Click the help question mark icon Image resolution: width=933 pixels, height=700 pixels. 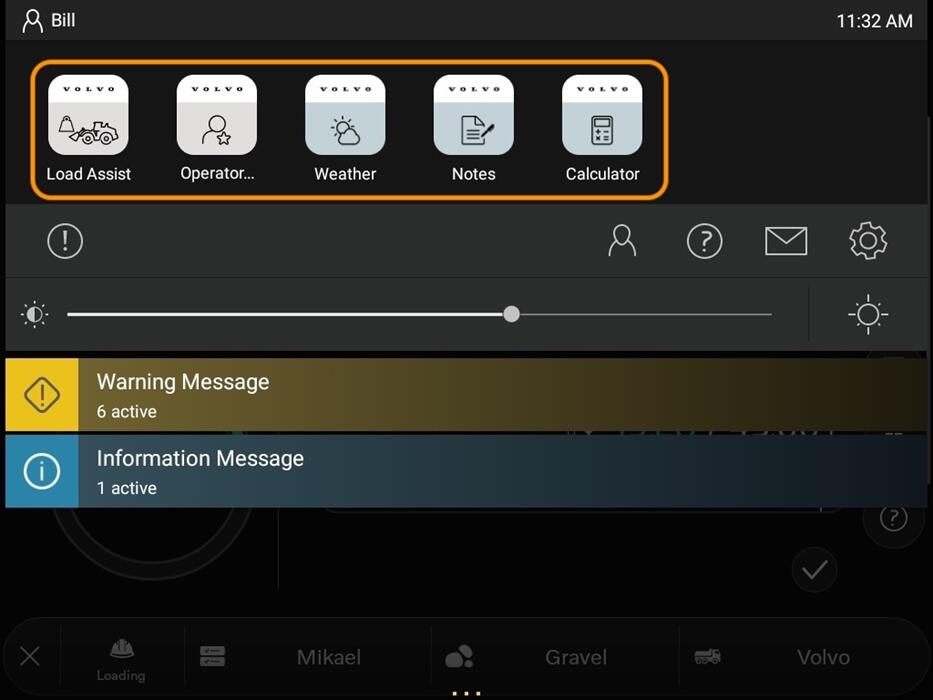[704, 241]
